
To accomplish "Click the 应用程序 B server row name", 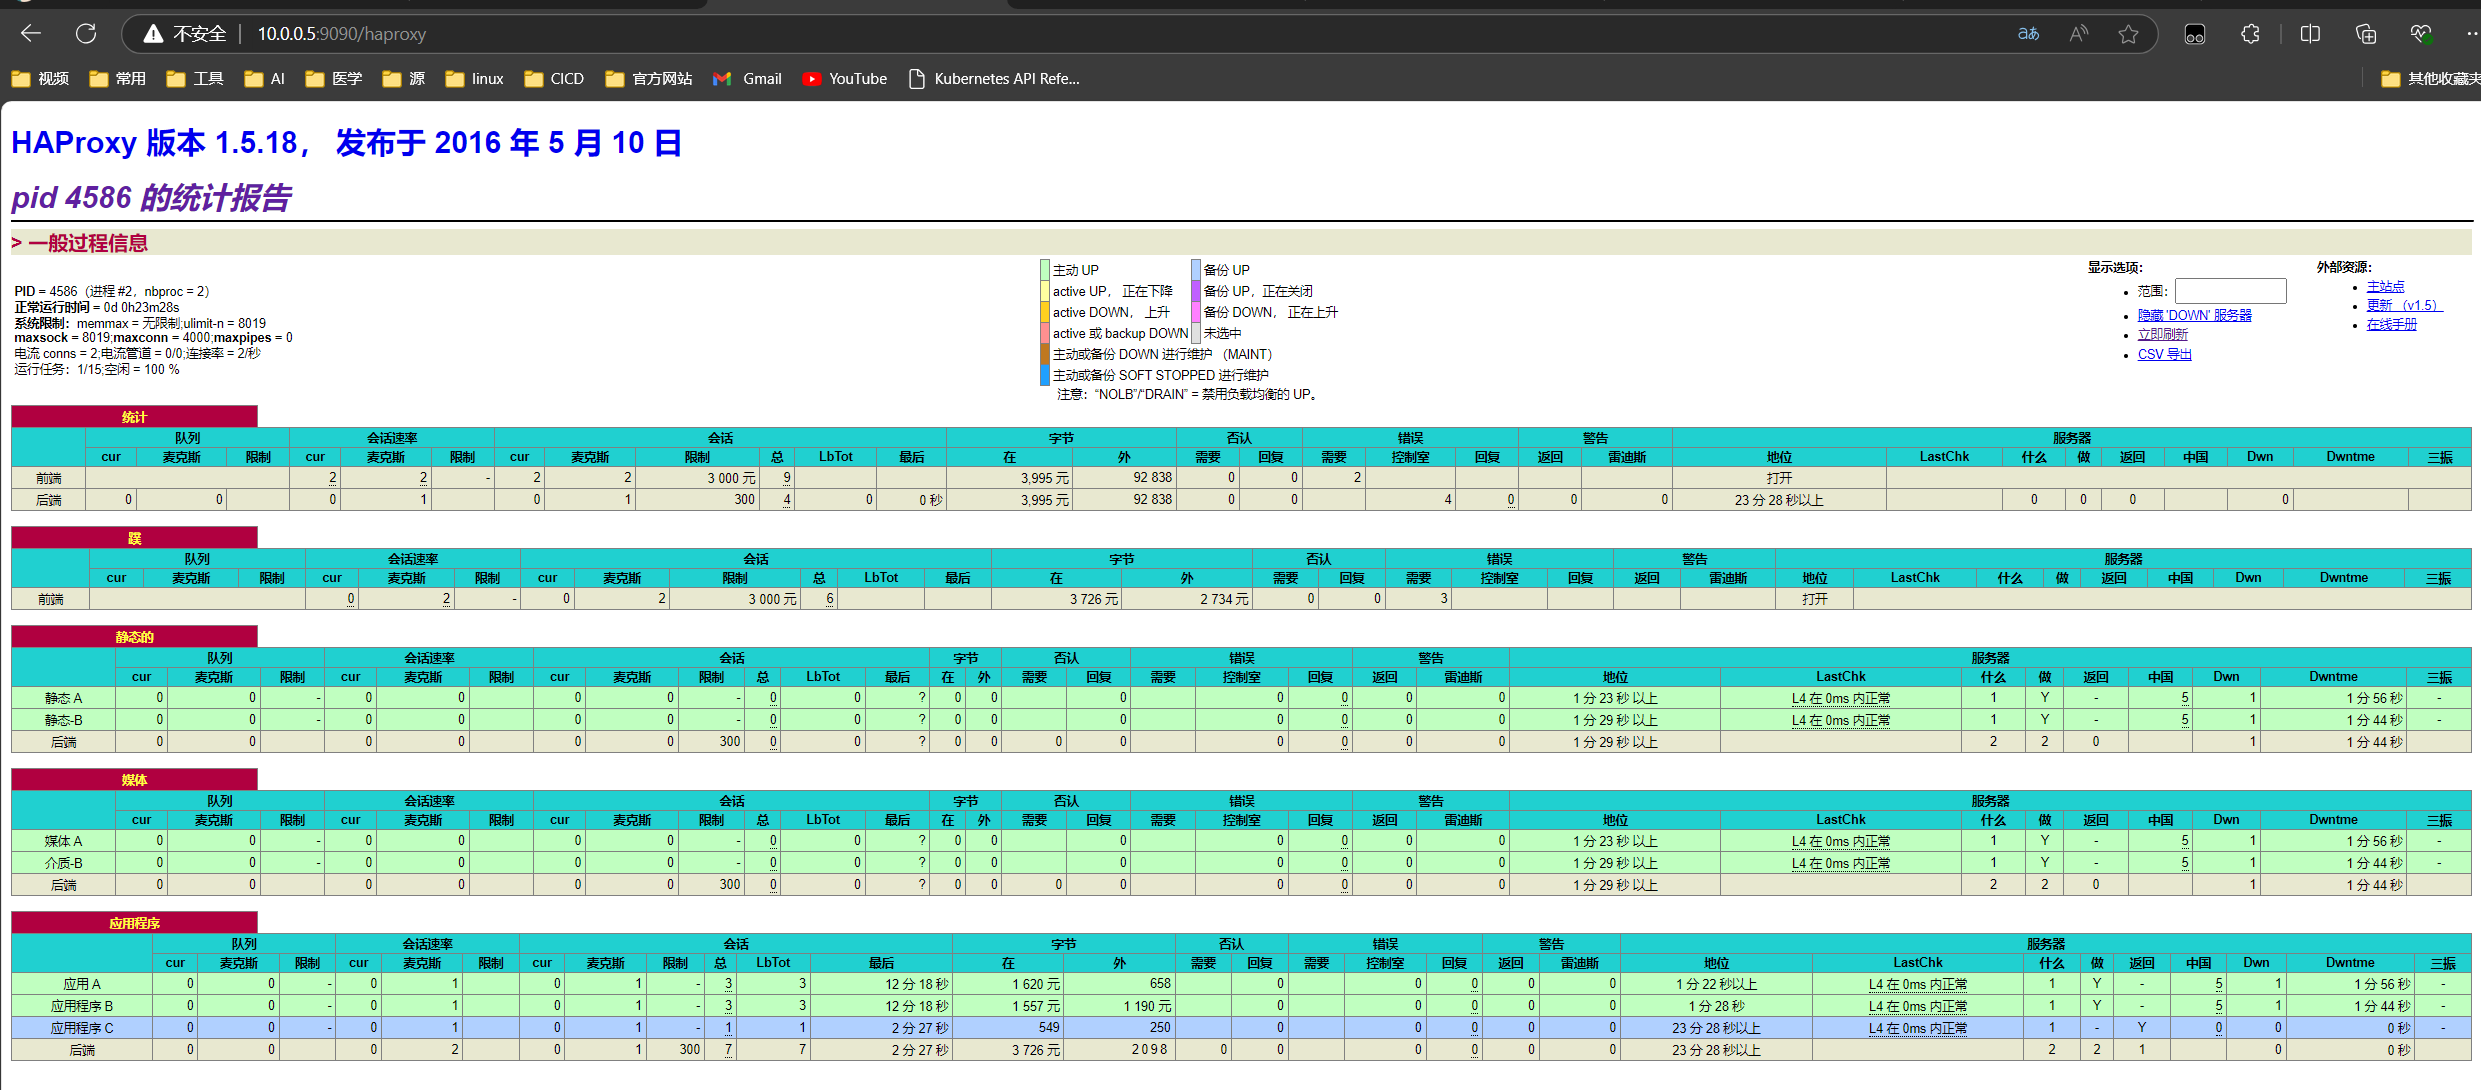I will pos(82,1006).
